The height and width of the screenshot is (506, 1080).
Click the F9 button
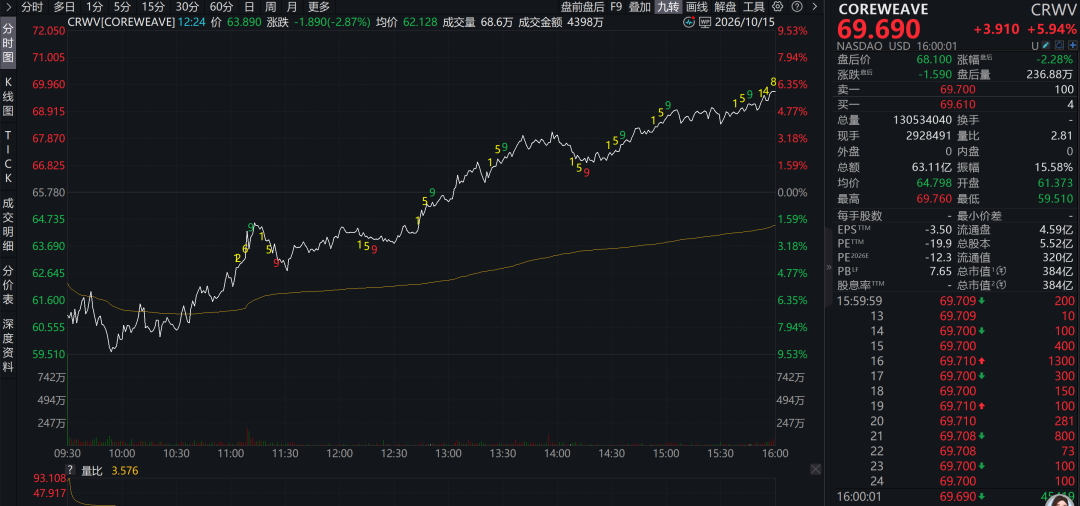pos(616,7)
